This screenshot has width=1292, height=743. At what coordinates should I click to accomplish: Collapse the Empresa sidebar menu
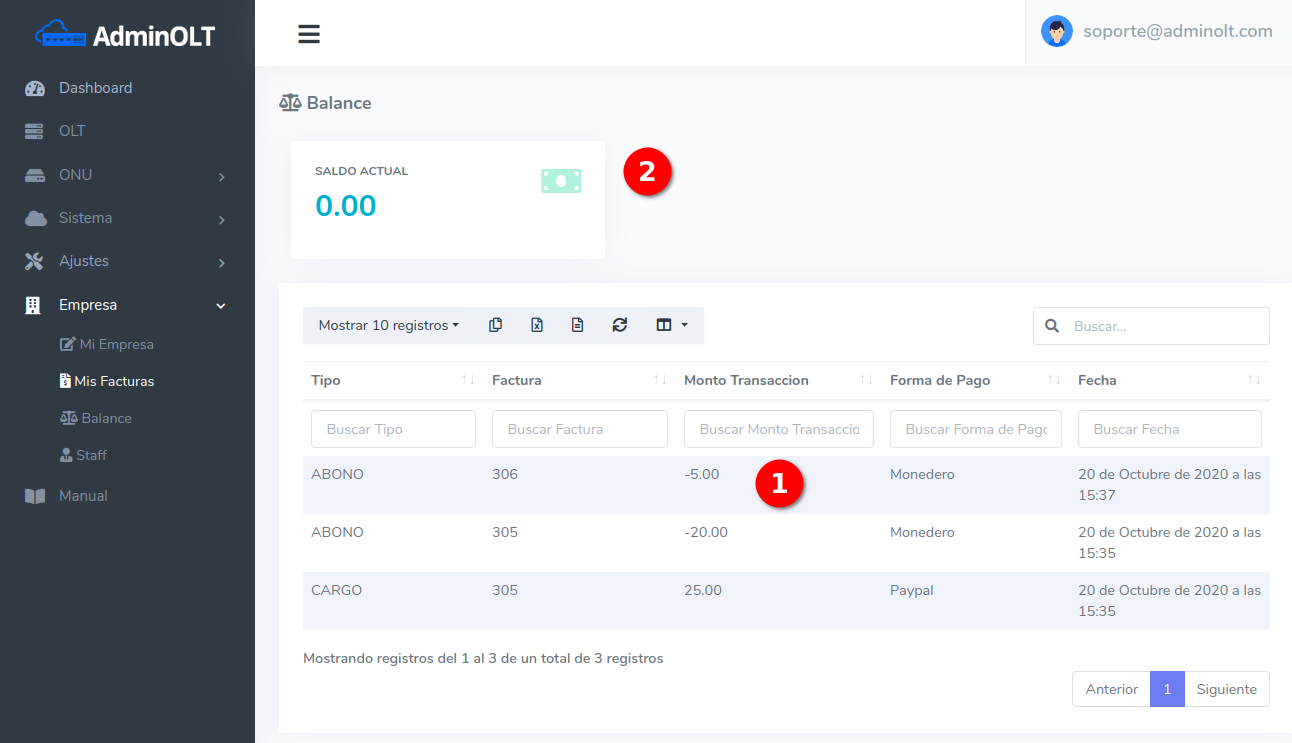(x=126, y=305)
